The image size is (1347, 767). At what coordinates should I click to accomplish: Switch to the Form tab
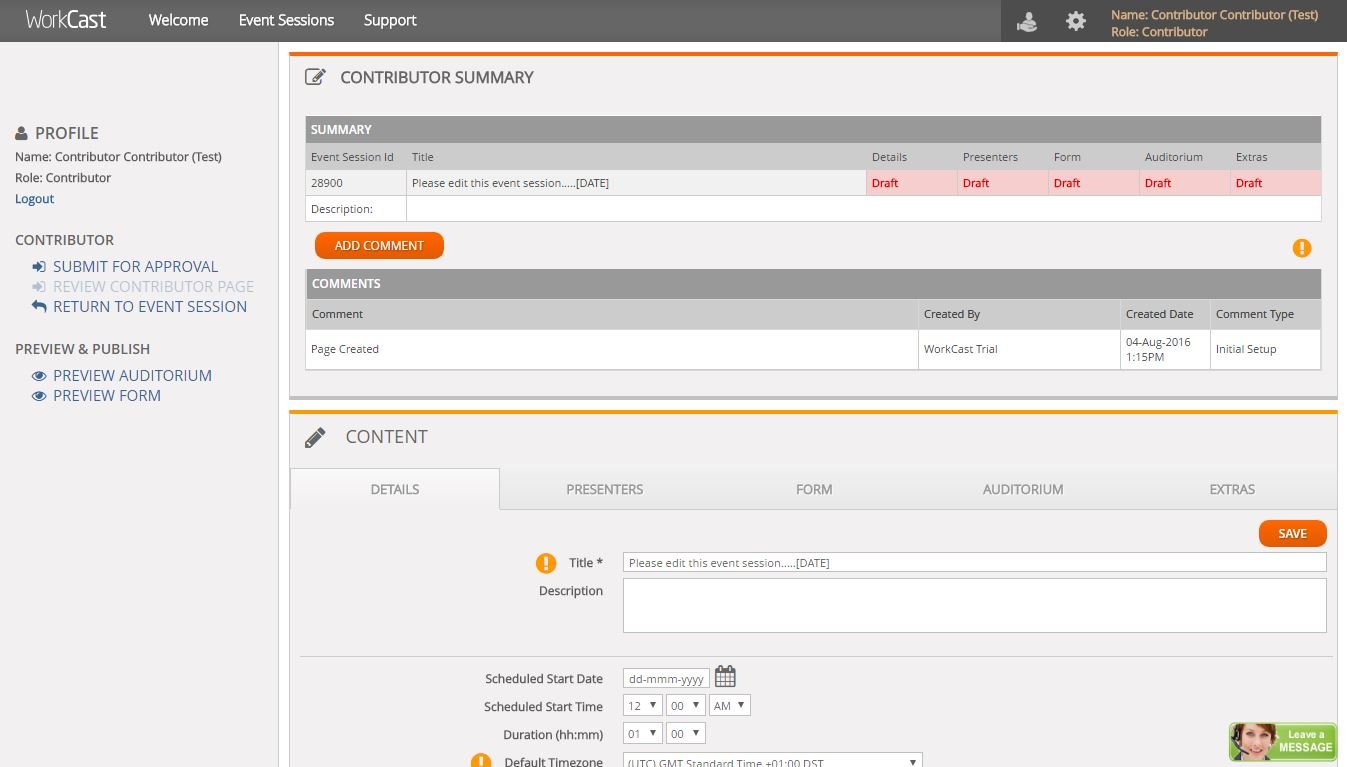[814, 489]
